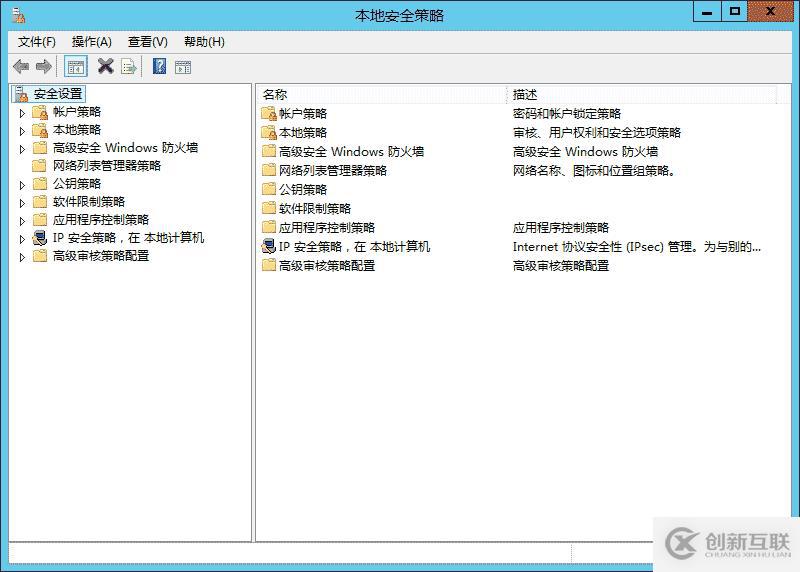
Task: Click the 安全设置 root node icon
Action: tap(21, 94)
